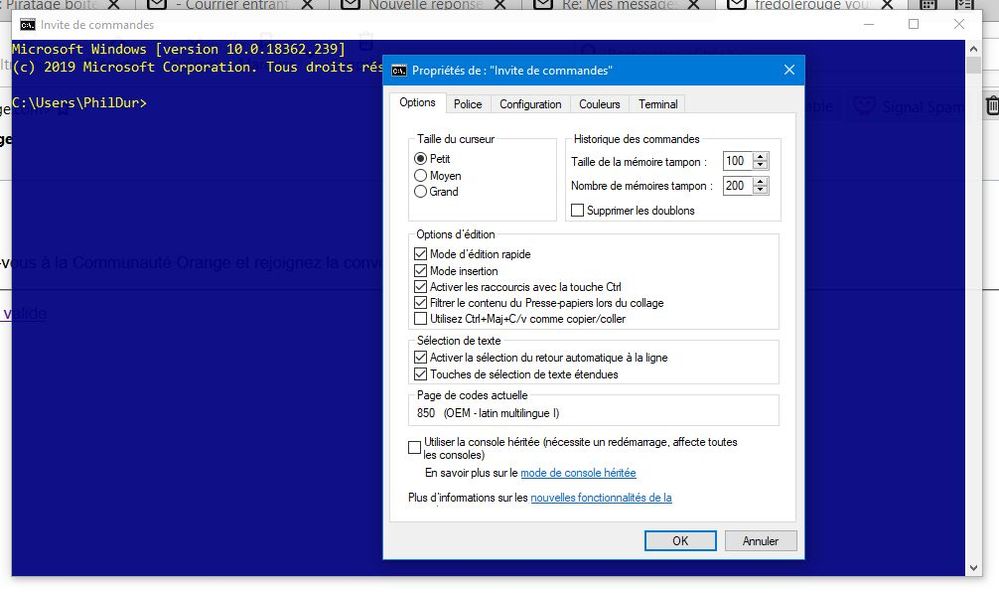Cancel the dialog with Annuler
The image size is (999, 594).
click(x=760, y=540)
